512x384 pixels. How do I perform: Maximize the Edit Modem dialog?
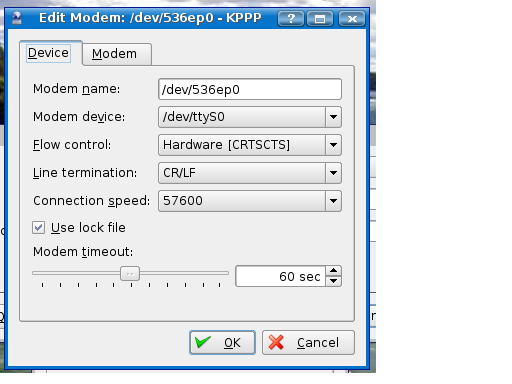point(320,18)
